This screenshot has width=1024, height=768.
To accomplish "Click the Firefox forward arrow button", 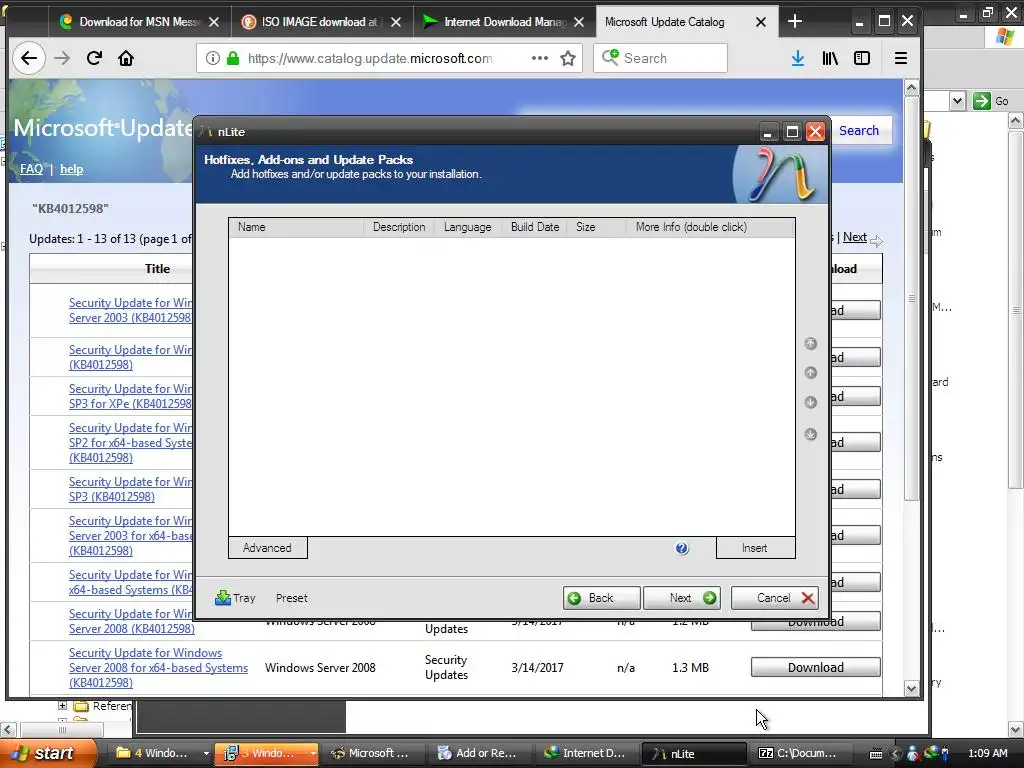I will click(62, 58).
